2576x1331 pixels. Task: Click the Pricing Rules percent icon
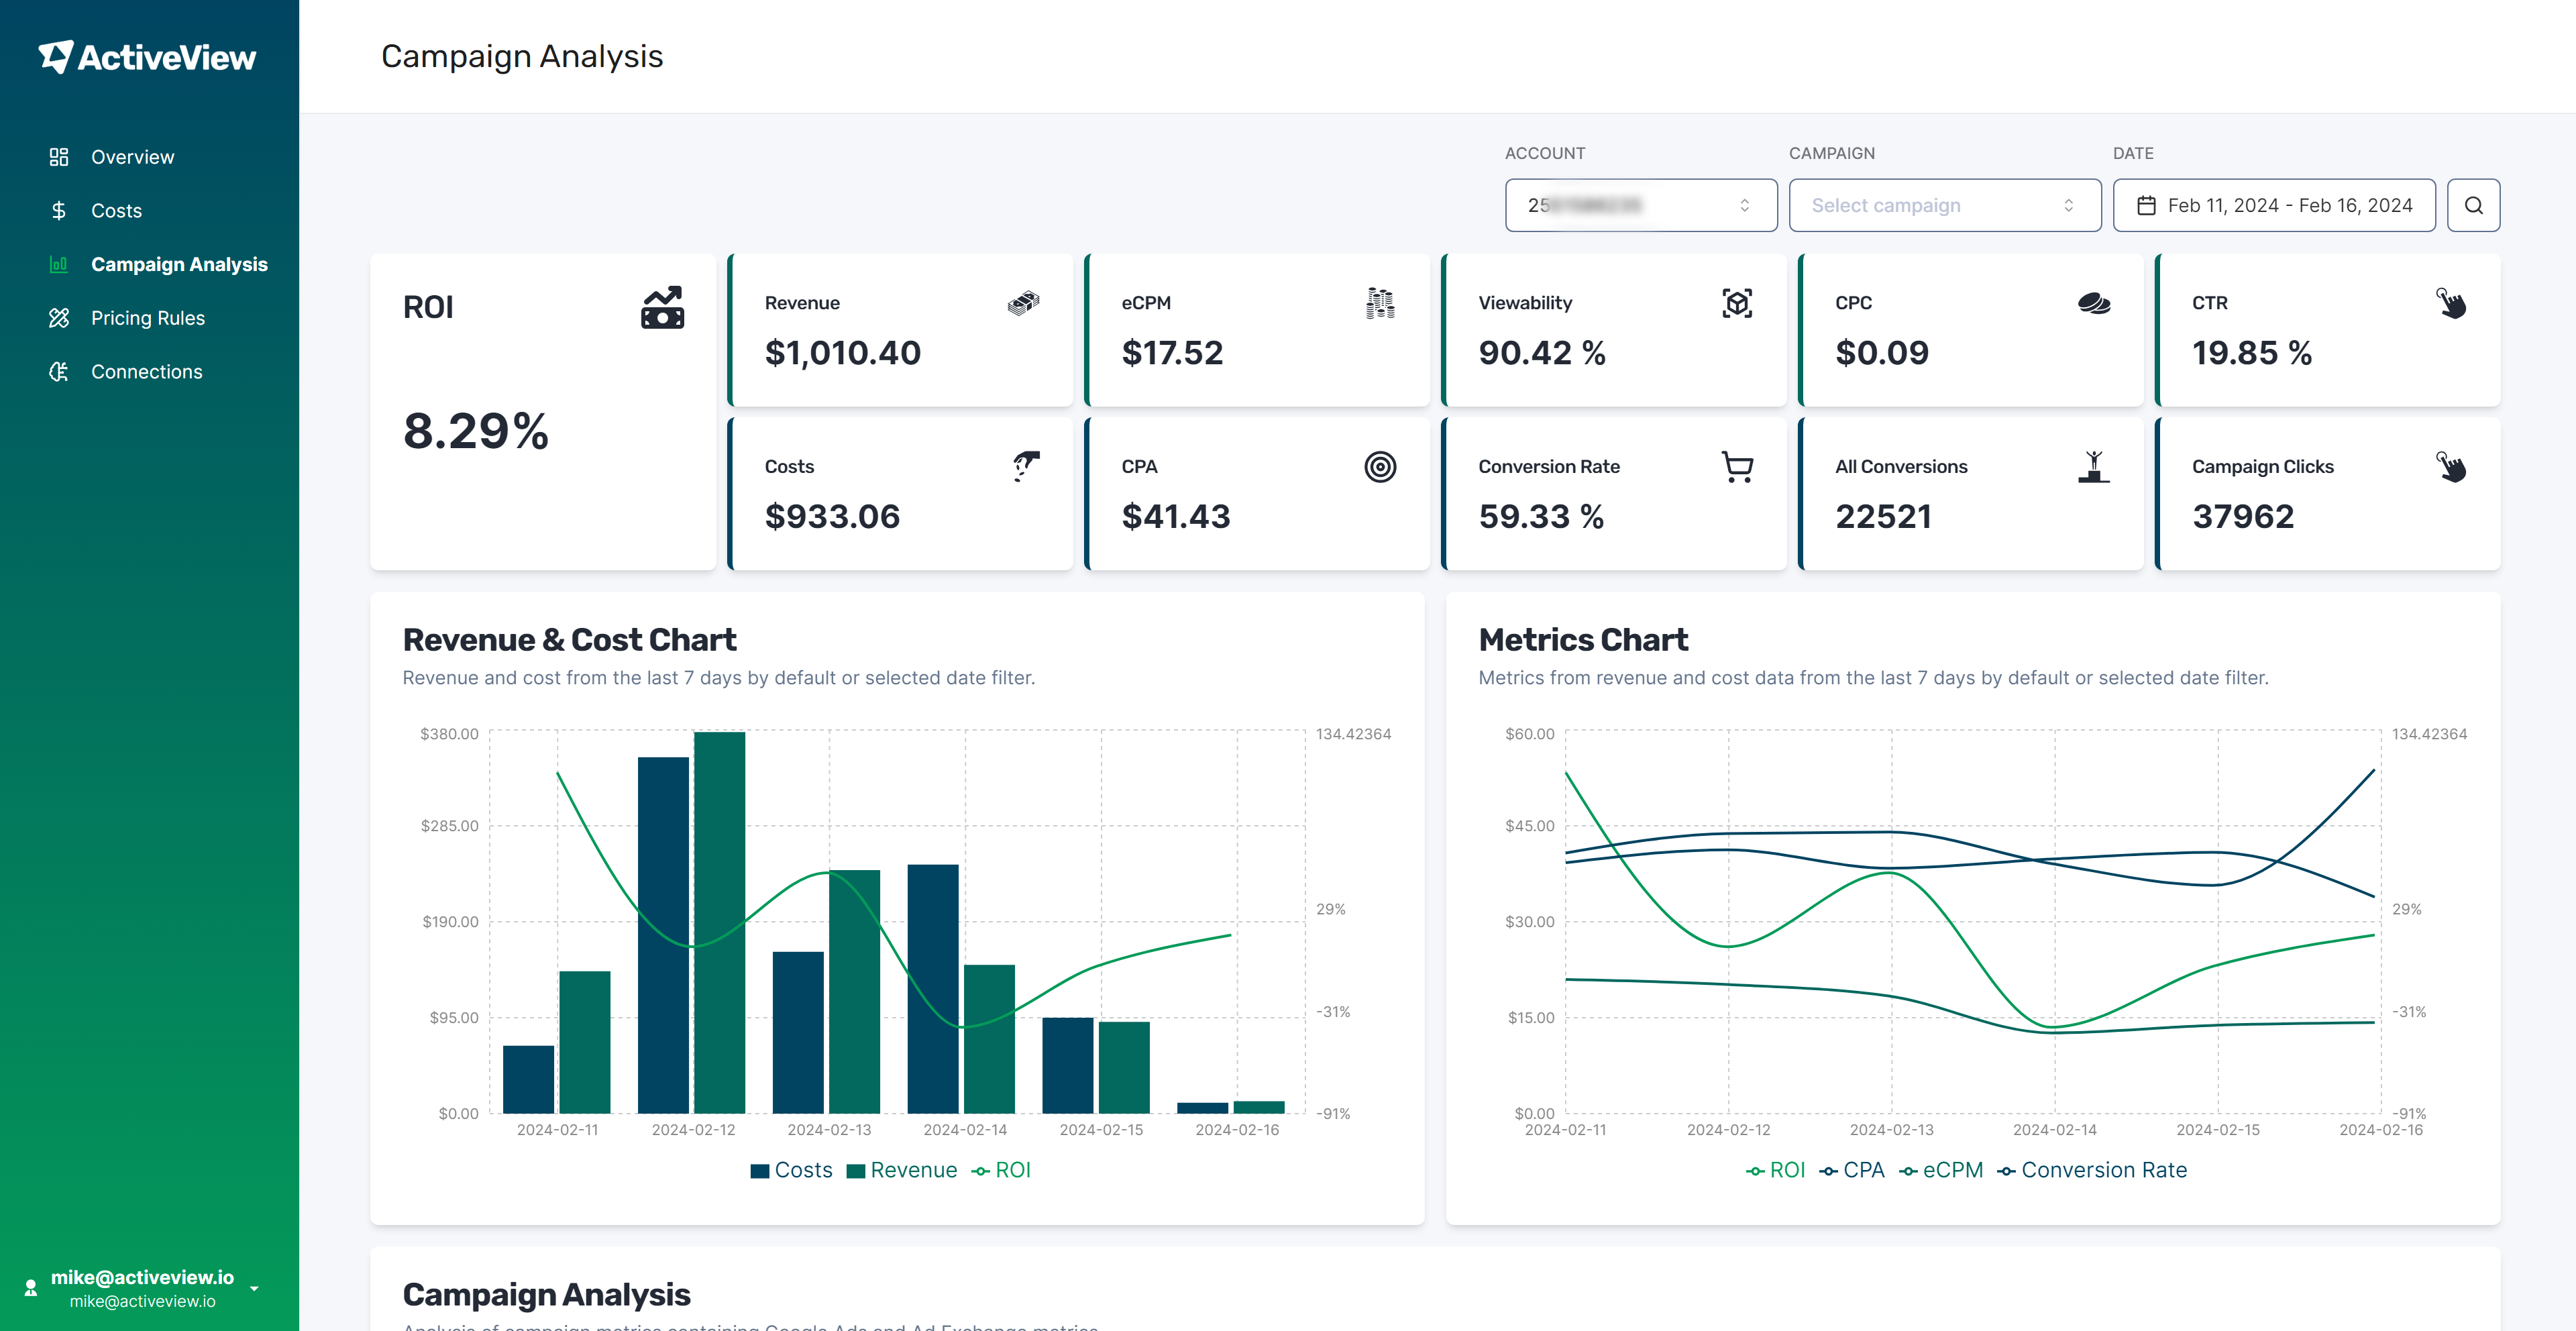58,317
